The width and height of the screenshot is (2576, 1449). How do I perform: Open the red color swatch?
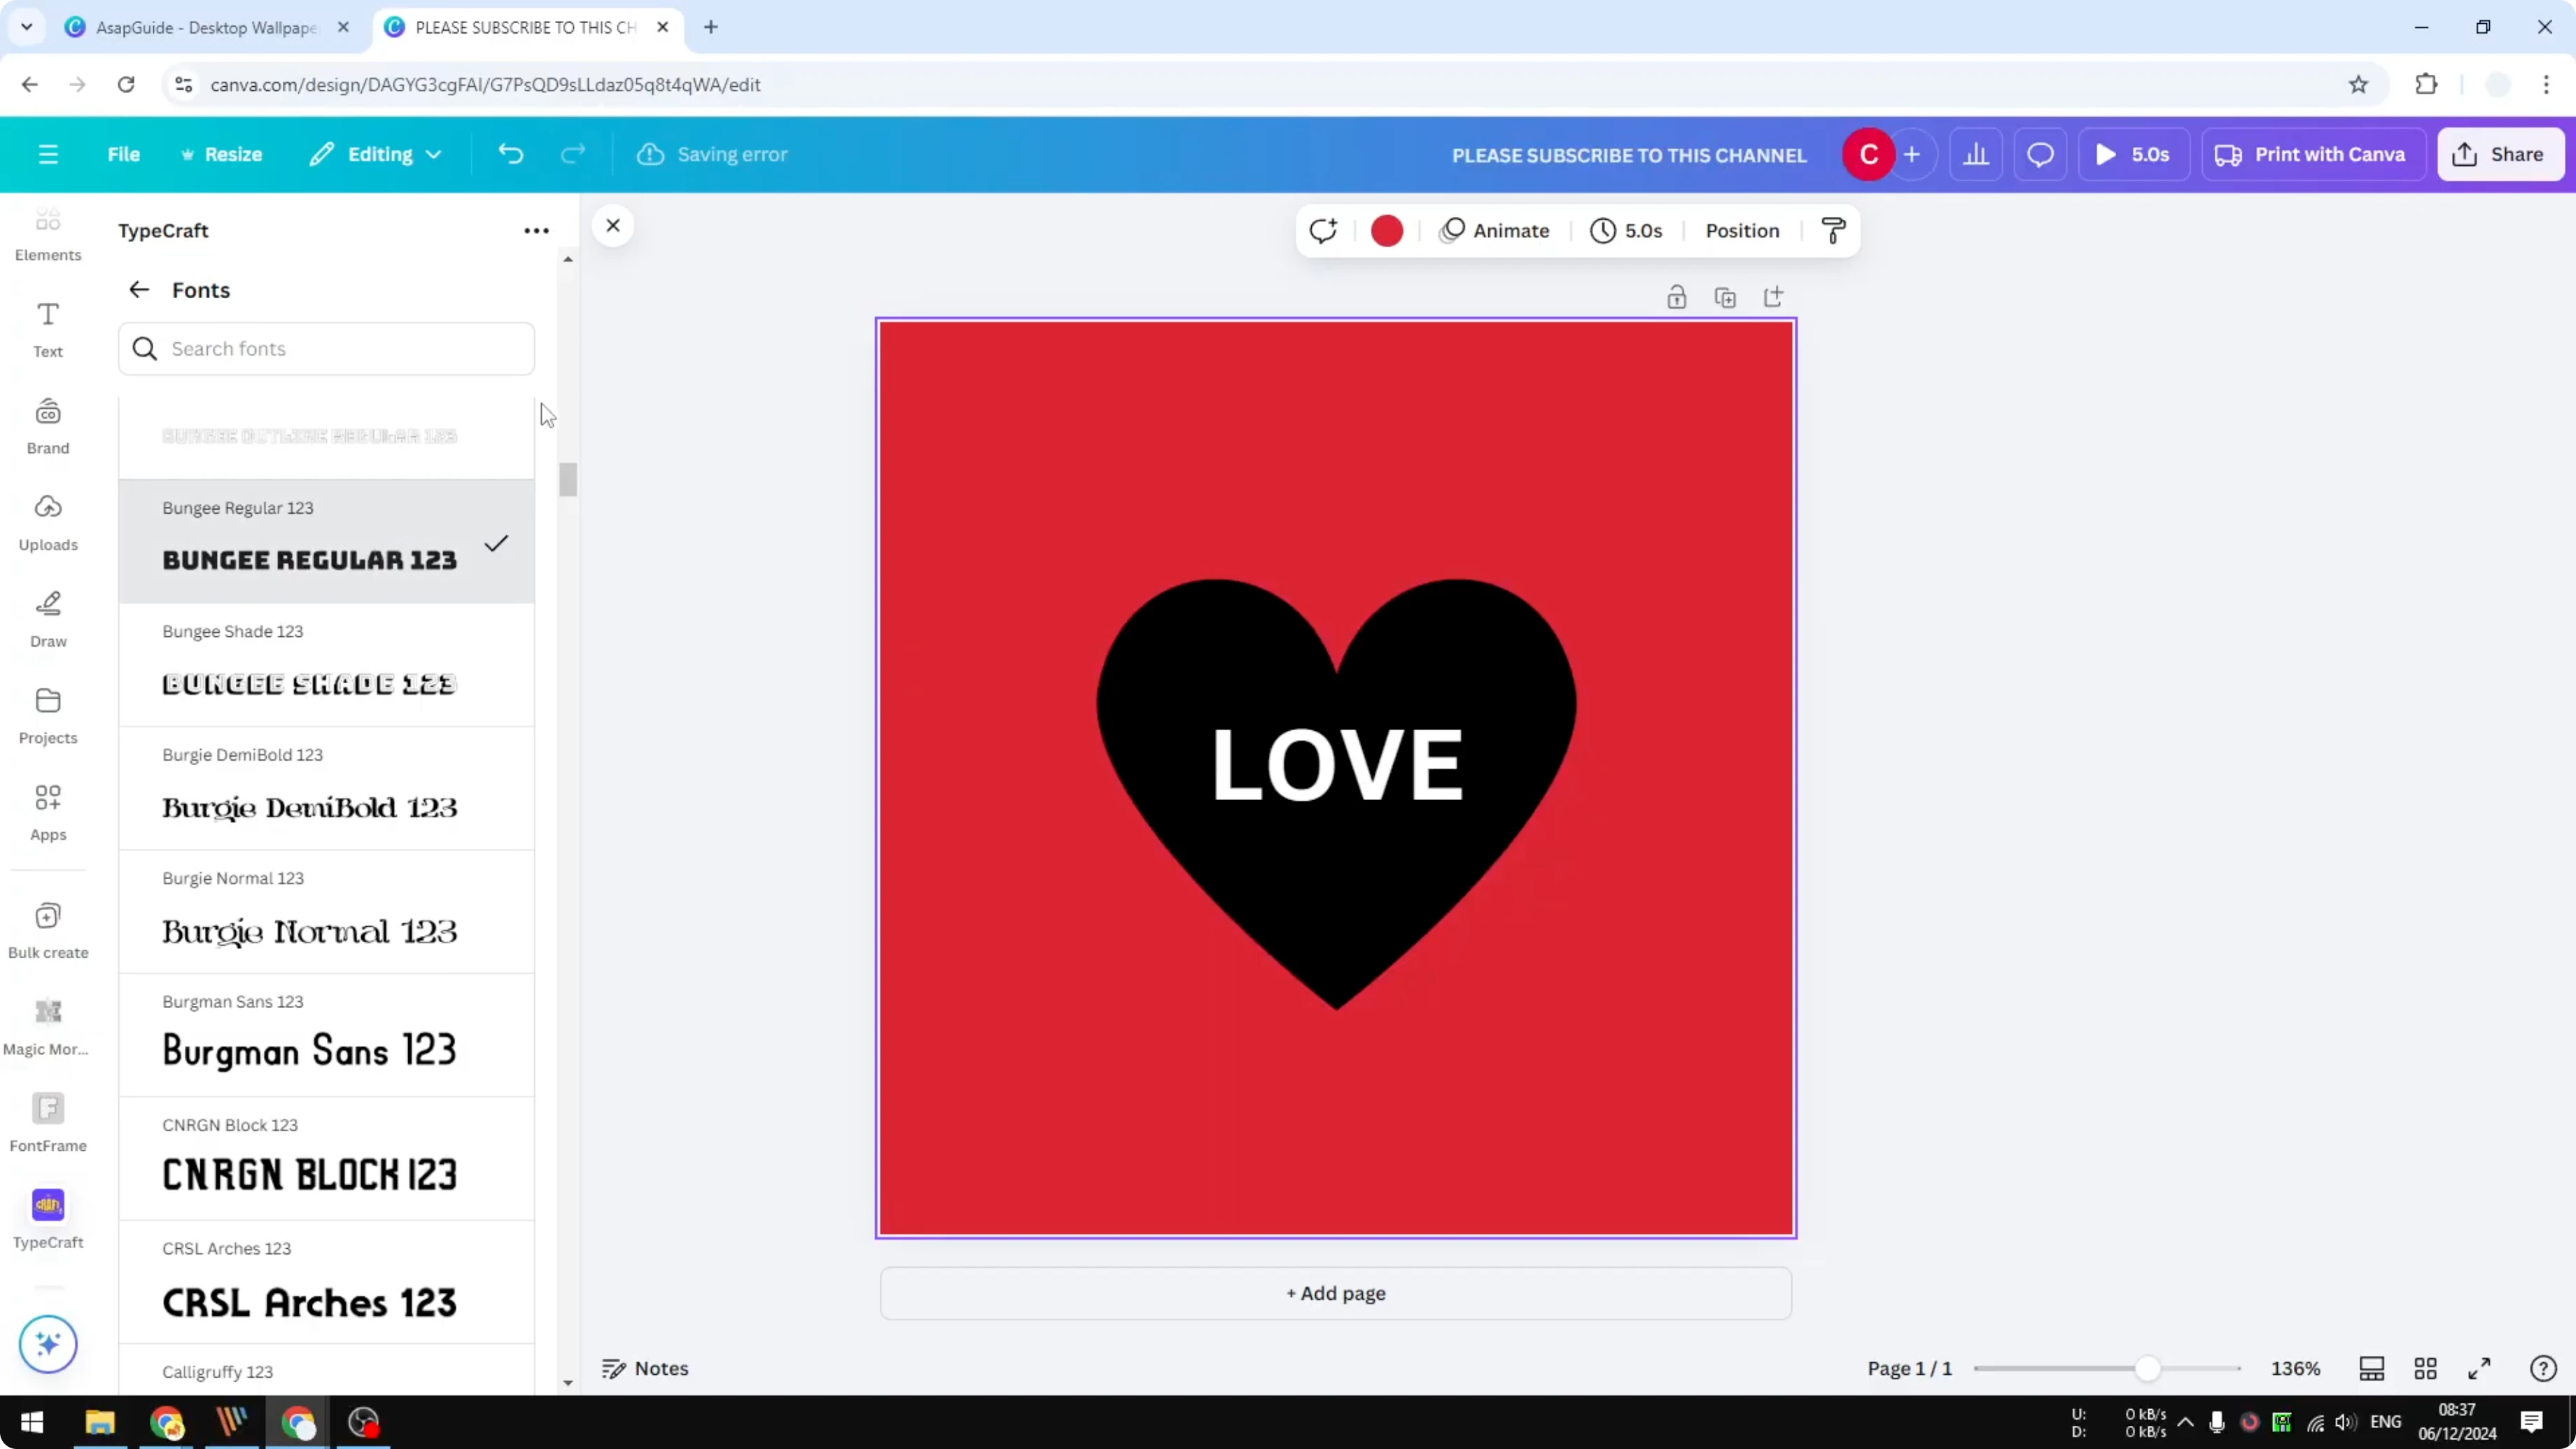[1387, 230]
